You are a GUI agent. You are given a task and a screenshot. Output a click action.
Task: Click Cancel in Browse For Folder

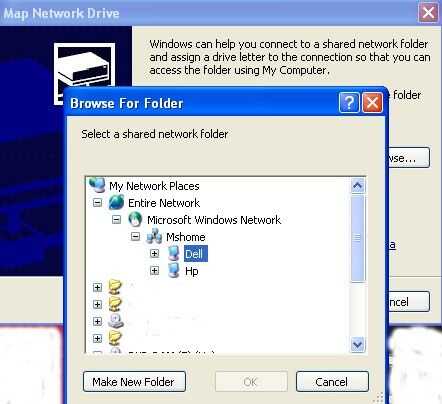(x=332, y=382)
